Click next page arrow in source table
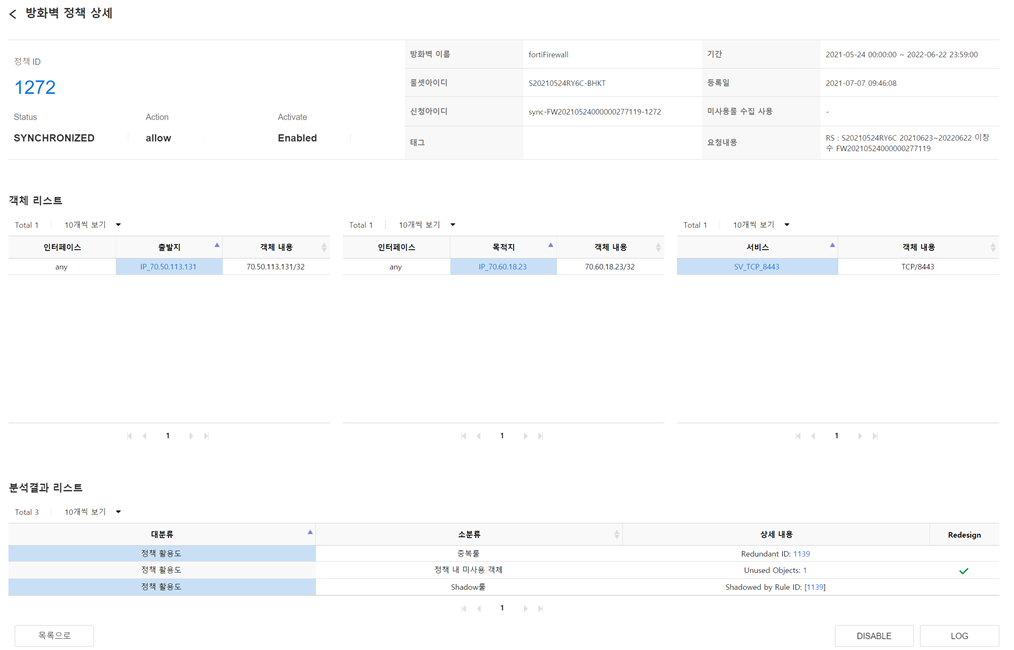The image size is (1014, 650). (191, 436)
